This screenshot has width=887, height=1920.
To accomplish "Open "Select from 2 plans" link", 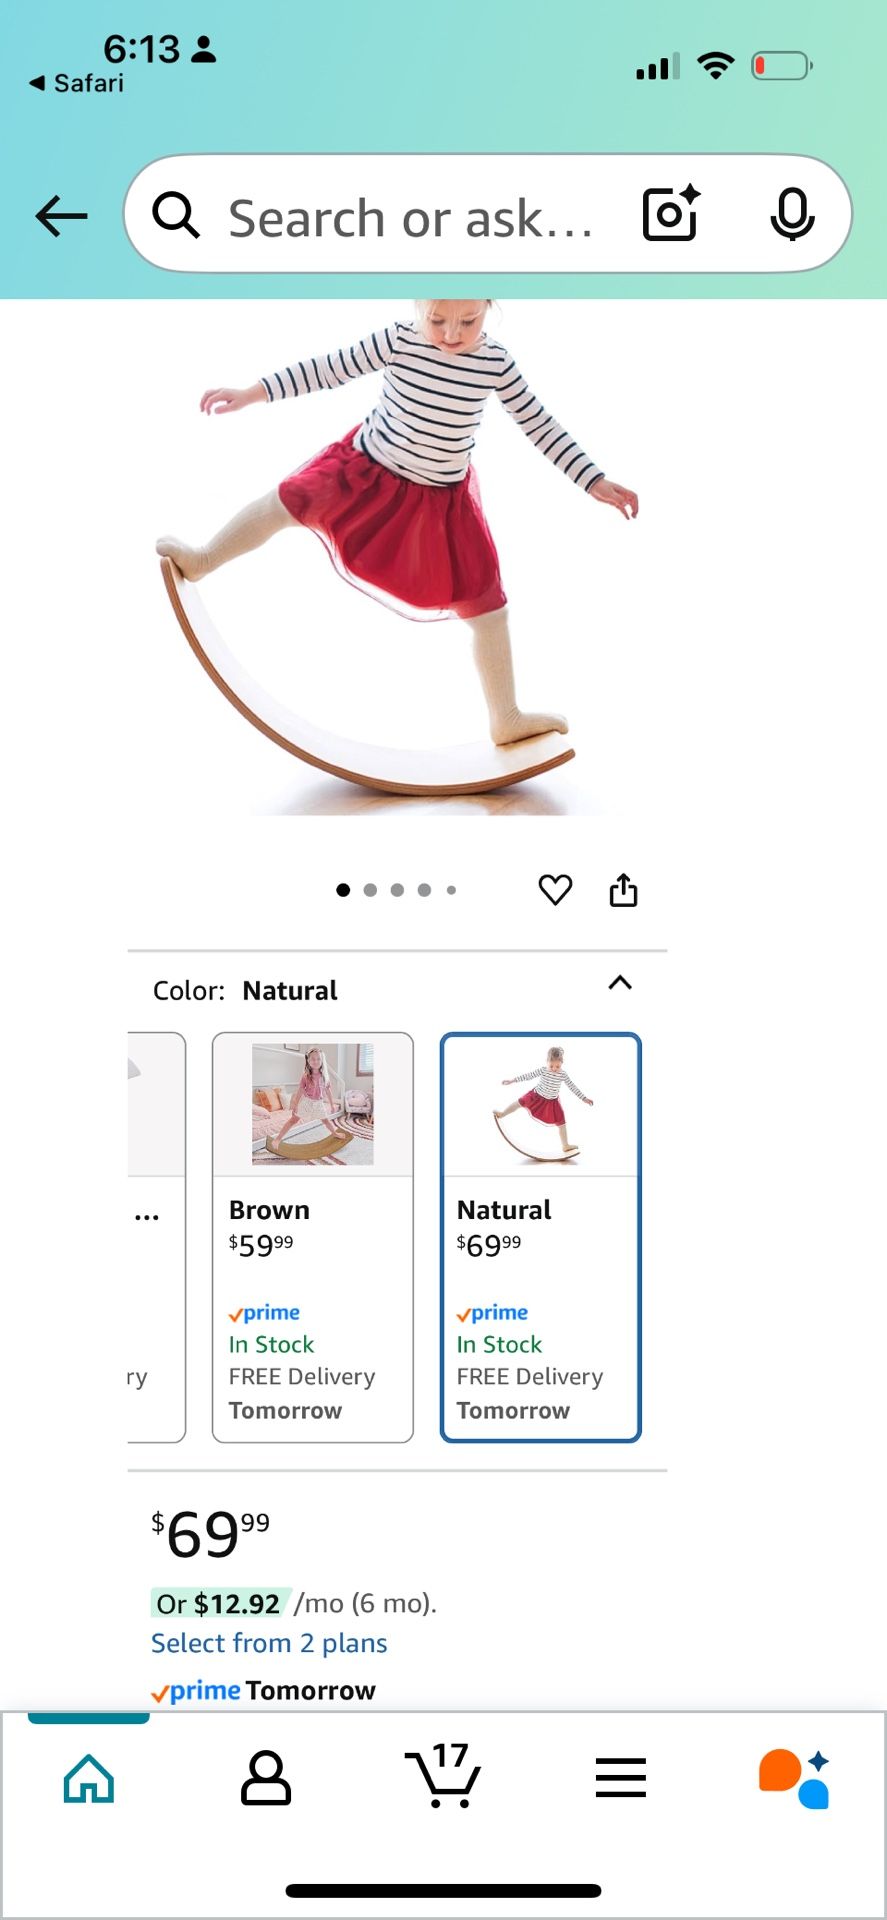I will [x=269, y=1643].
